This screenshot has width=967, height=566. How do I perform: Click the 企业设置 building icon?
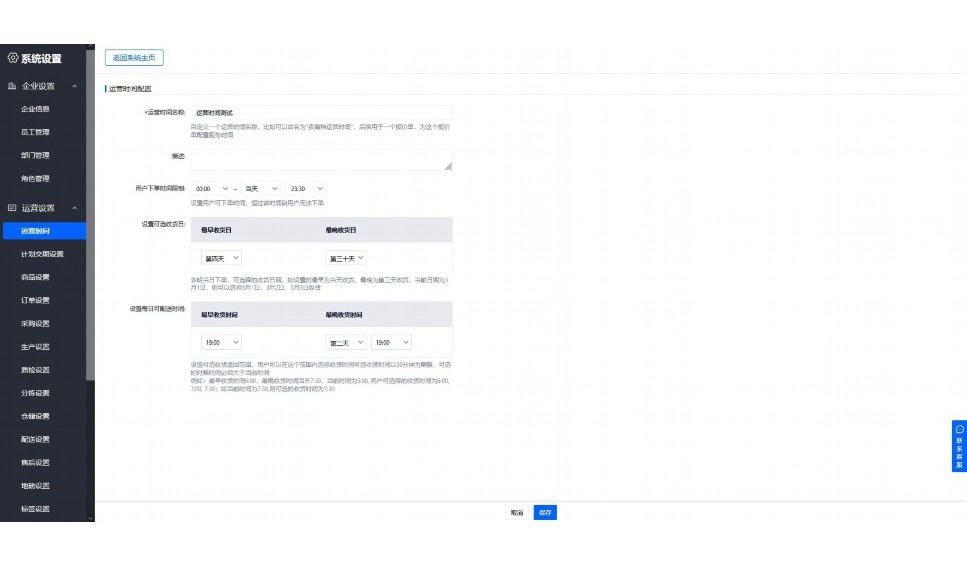(12, 86)
